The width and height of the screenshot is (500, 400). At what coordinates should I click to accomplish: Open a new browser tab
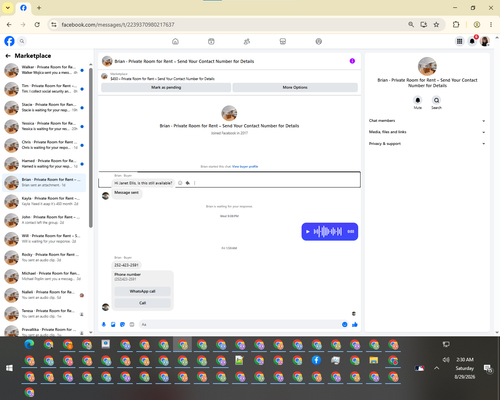point(39,8)
